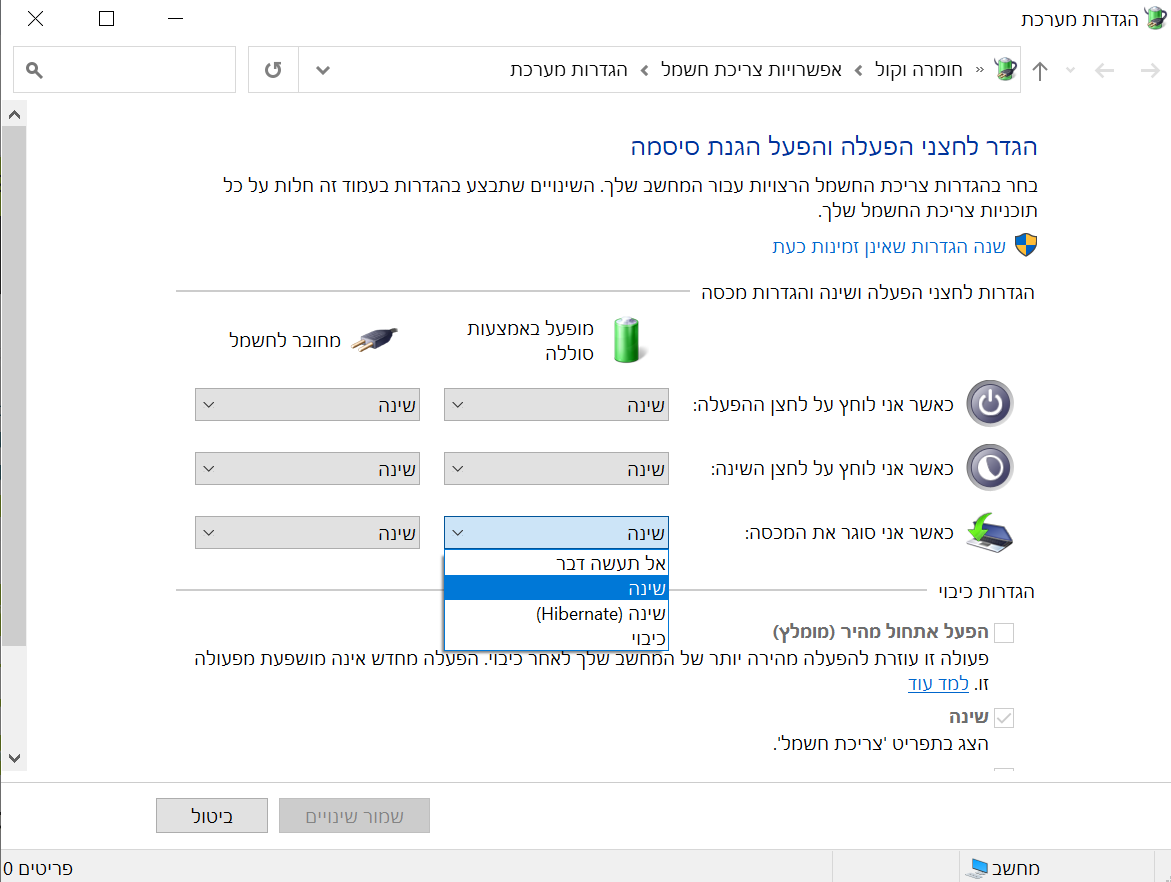The height and width of the screenshot is (882, 1171).
Task: Open dropdown after 'חומרה וקול' breadcrumb
Action: [x=859, y=70]
